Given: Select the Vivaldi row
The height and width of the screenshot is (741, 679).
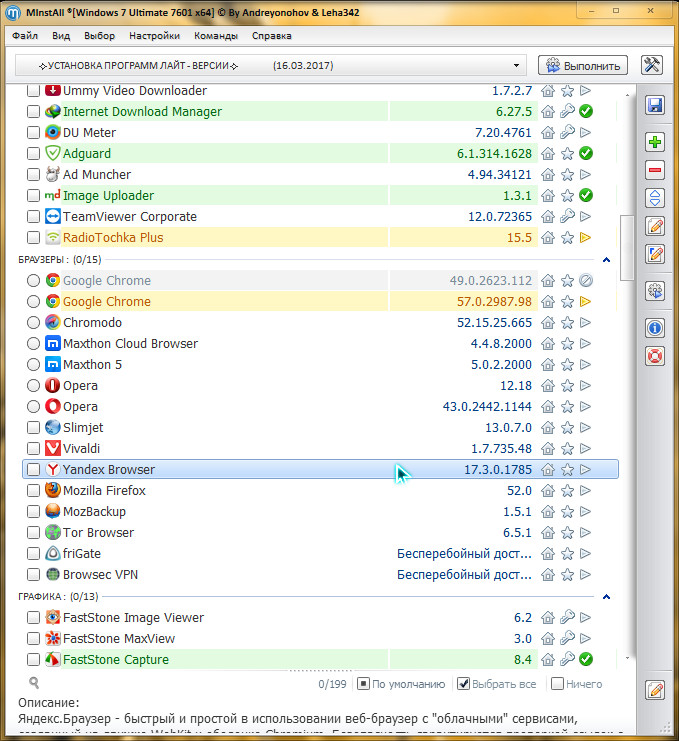Looking at the screenshot, I should click(320, 448).
